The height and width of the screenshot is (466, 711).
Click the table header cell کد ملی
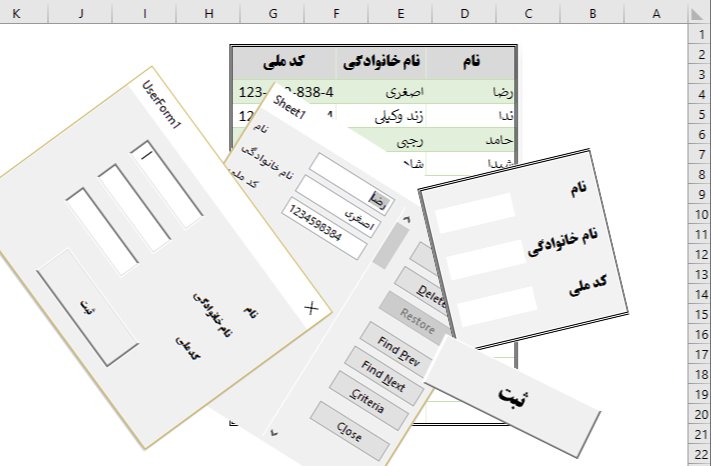coord(284,63)
